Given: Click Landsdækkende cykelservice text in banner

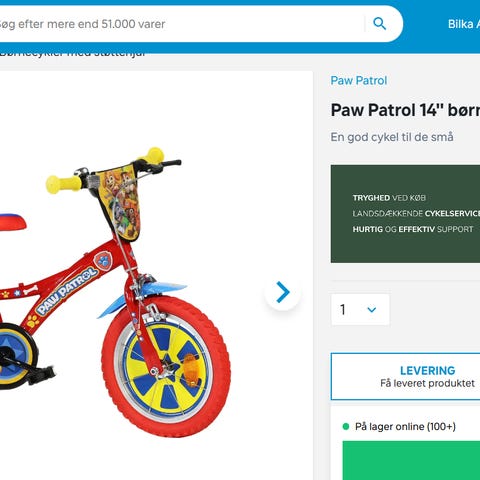Looking at the screenshot, I should pos(416,213).
